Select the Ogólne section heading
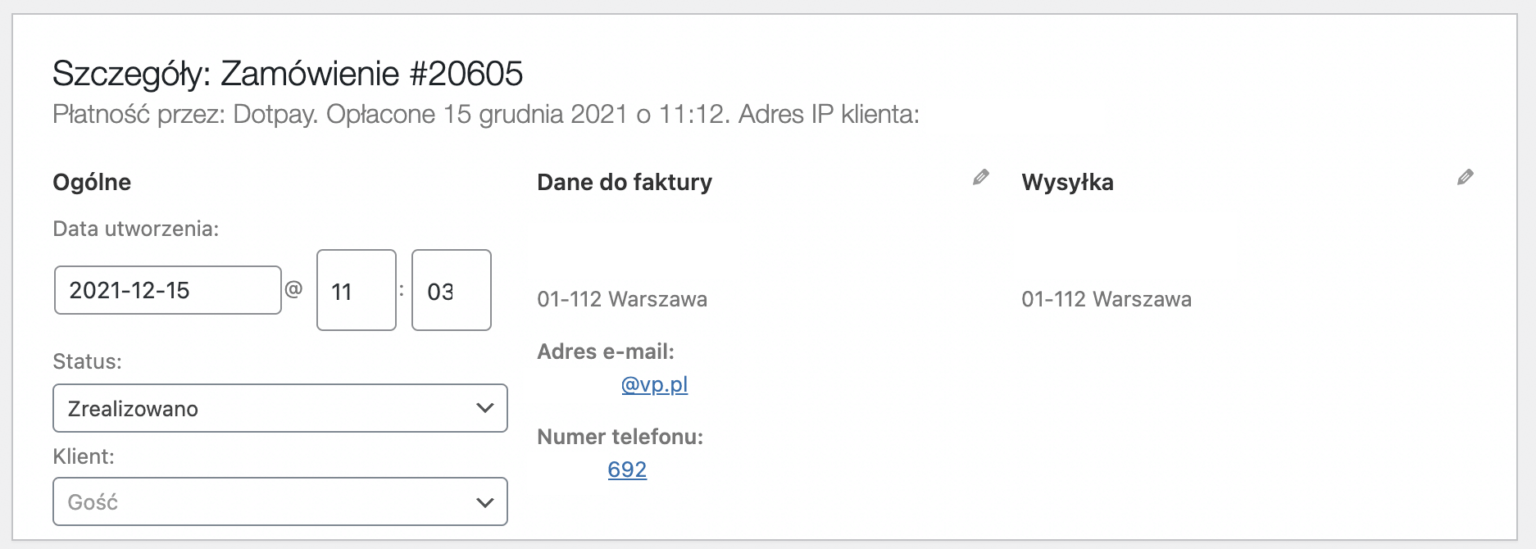 click(x=92, y=183)
